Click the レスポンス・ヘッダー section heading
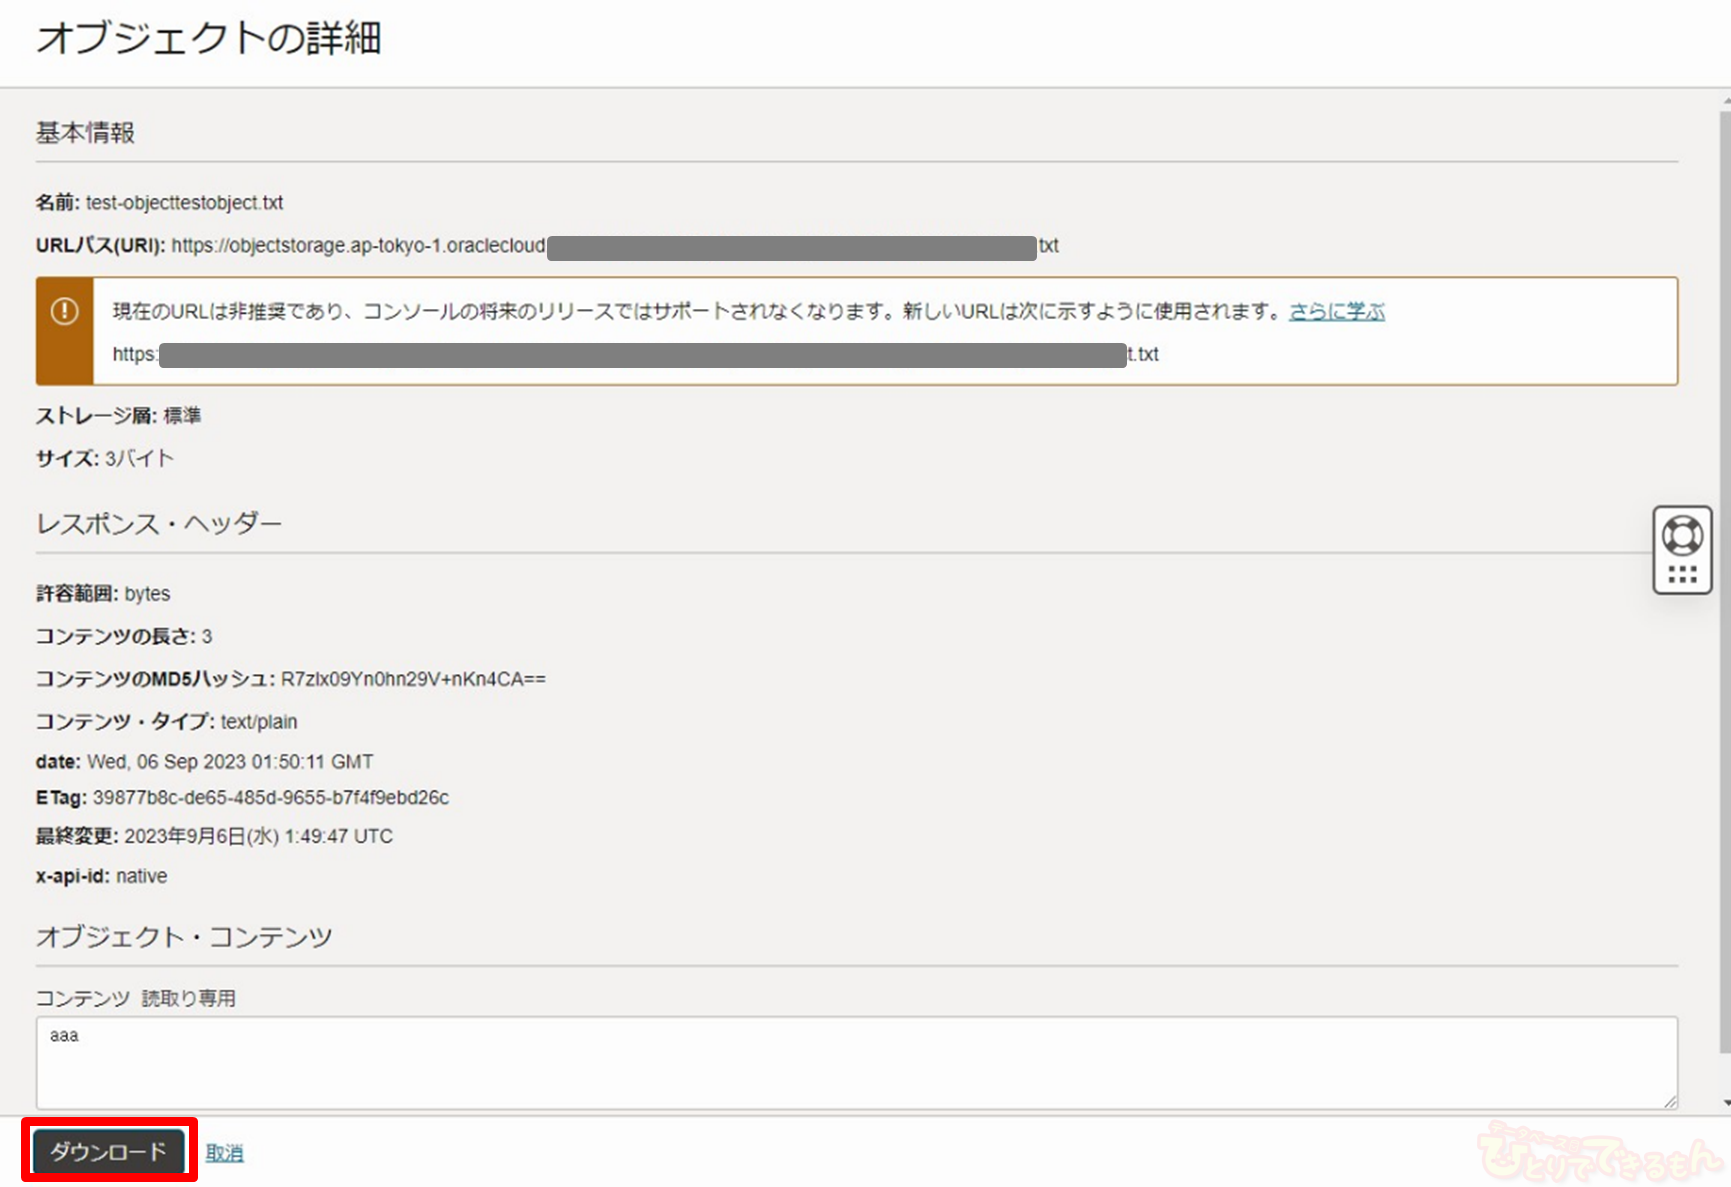The image size is (1731, 1187). pyautogui.click(x=159, y=524)
